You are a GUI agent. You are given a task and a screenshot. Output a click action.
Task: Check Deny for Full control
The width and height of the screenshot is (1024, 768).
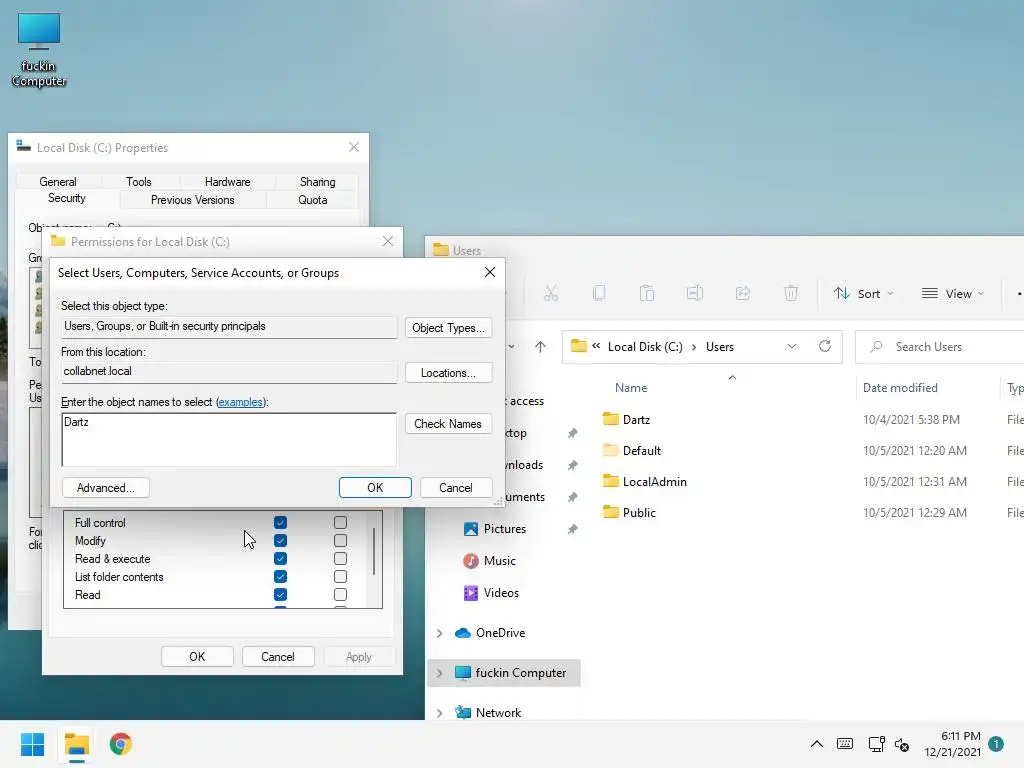[x=340, y=522]
